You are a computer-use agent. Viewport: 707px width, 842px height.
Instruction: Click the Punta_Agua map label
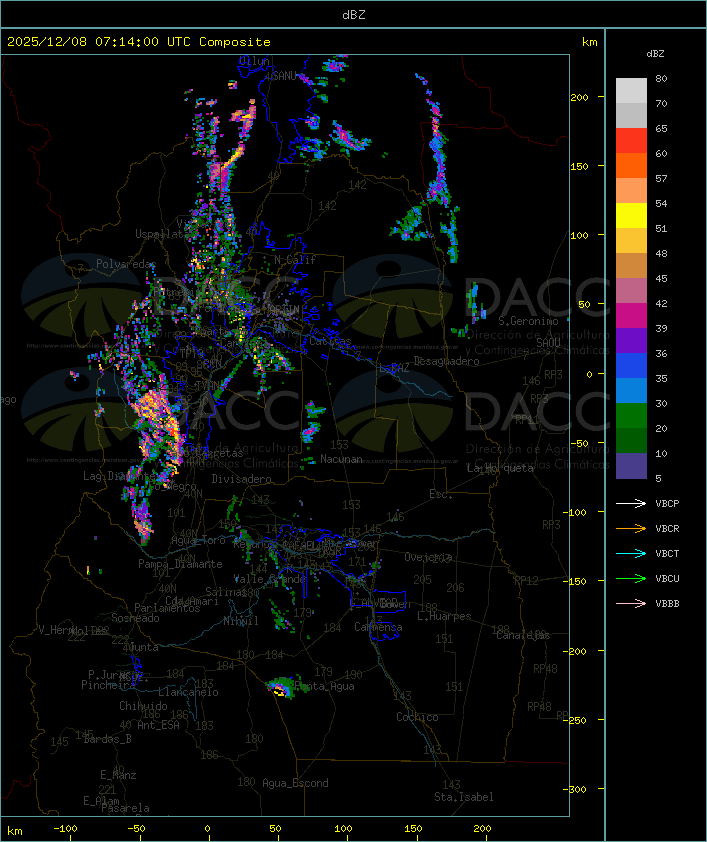[x=325, y=686]
